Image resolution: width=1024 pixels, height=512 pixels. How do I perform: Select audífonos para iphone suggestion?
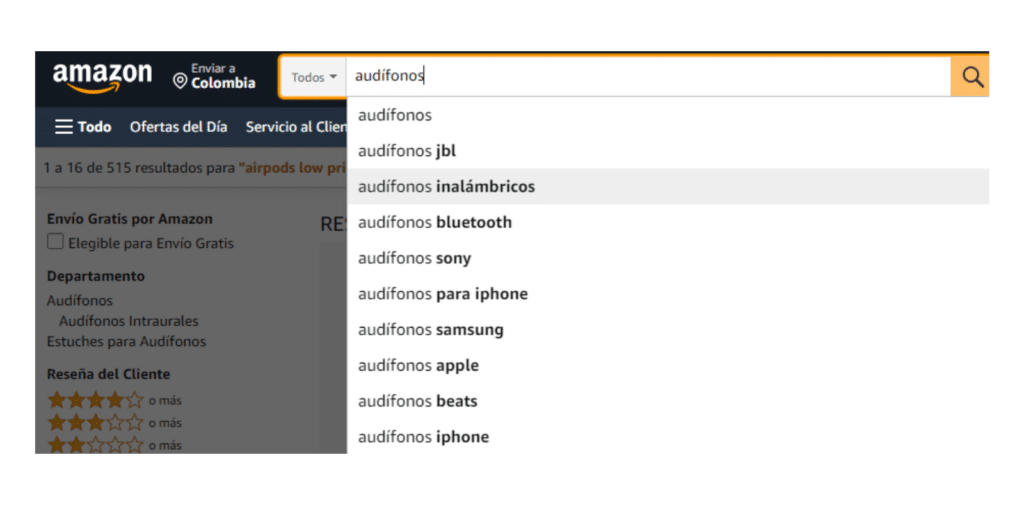pyautogui.click(x=668, y=294)
